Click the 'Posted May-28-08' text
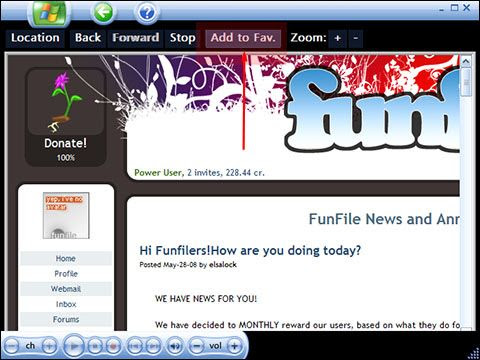This screenshot has width=480, height=360. pos(168,265)
